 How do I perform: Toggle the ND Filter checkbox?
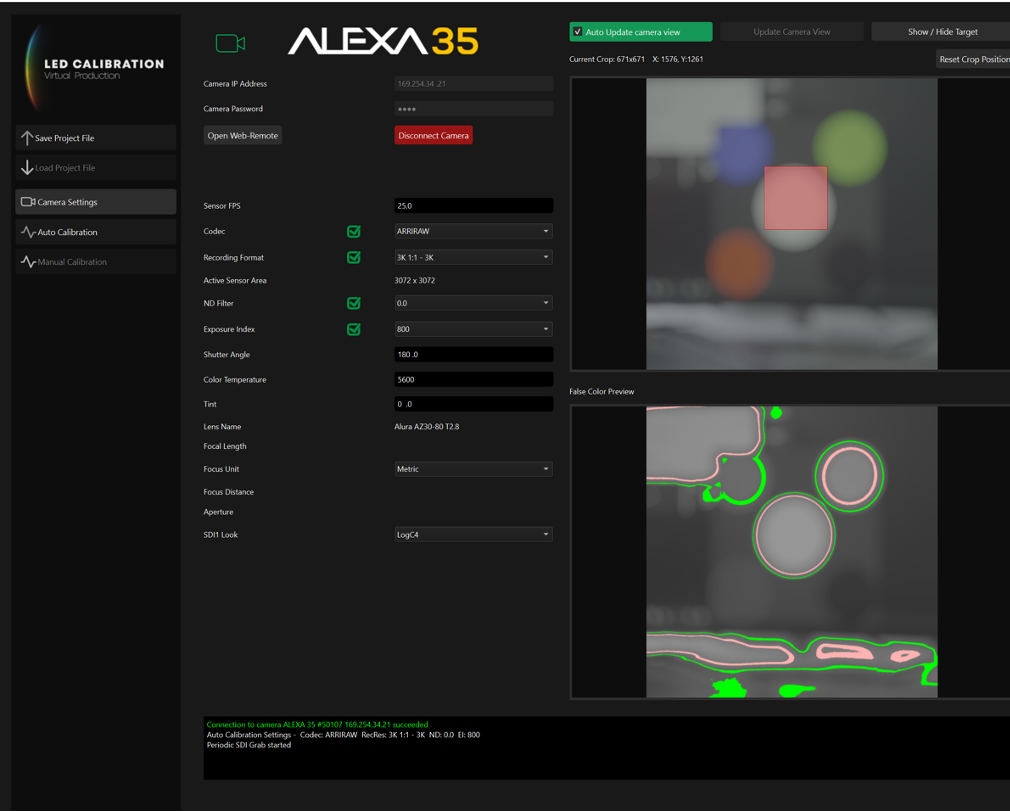pyautogui.click(x=353, y=303)
